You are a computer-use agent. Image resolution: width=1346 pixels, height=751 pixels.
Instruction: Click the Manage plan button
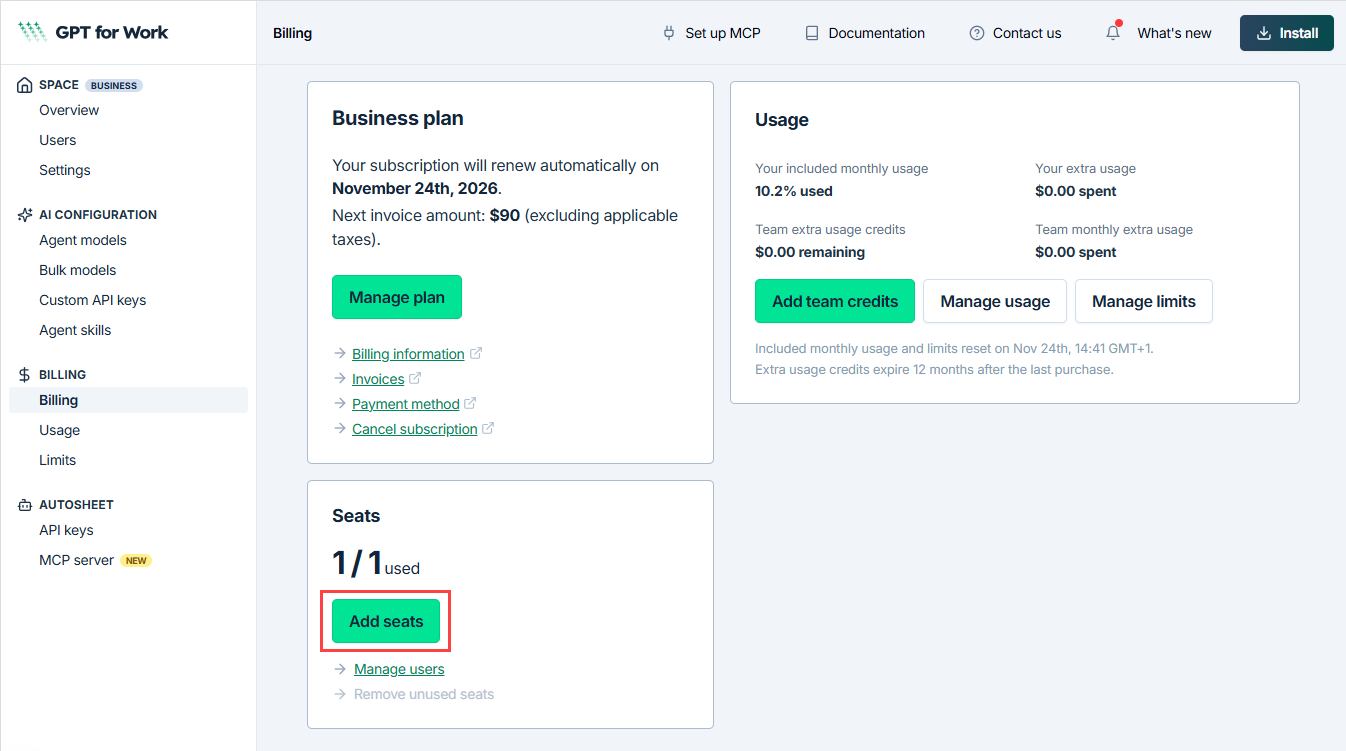397,297
